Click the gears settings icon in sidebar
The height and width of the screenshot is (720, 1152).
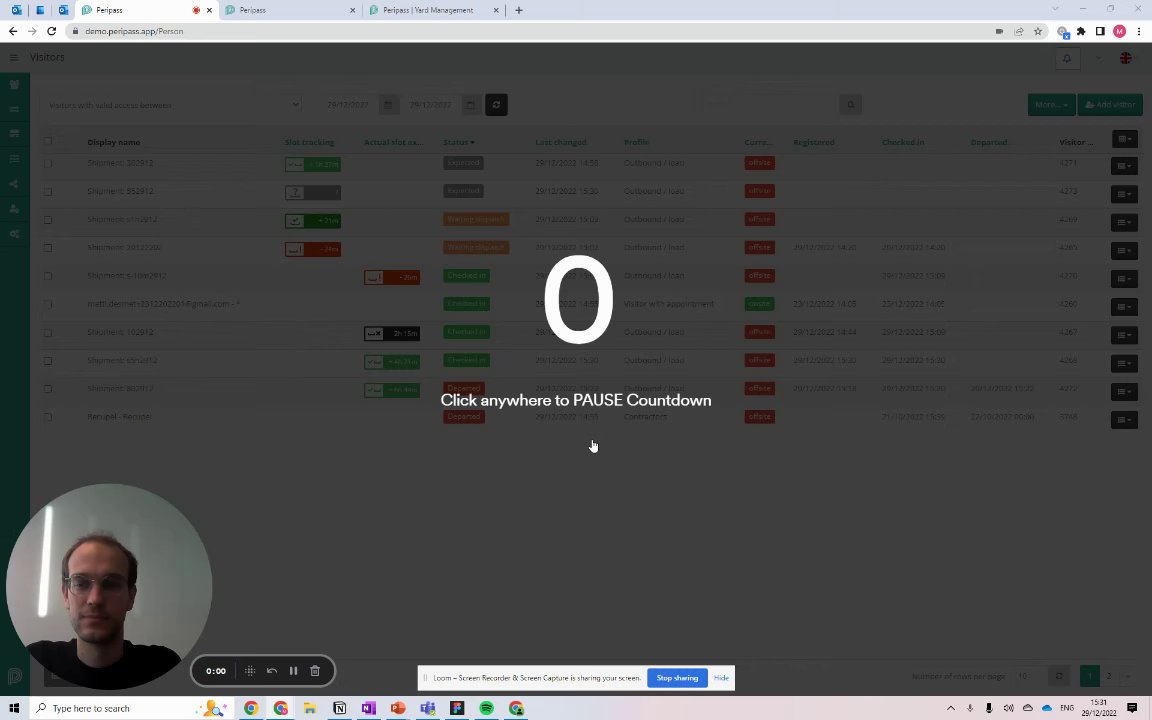[x=14, y=234]
